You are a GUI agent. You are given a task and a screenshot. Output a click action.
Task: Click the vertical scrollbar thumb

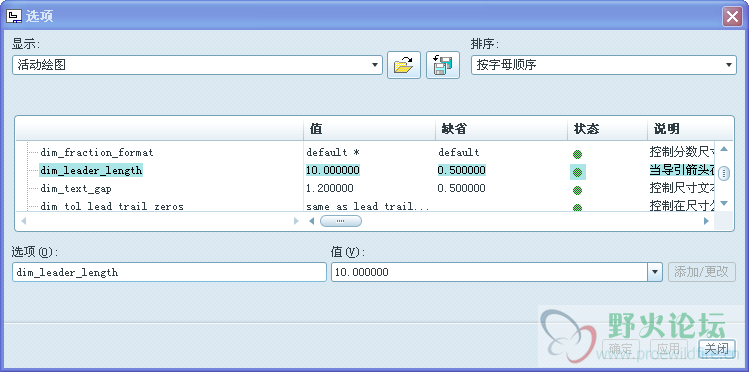point(724,173)
